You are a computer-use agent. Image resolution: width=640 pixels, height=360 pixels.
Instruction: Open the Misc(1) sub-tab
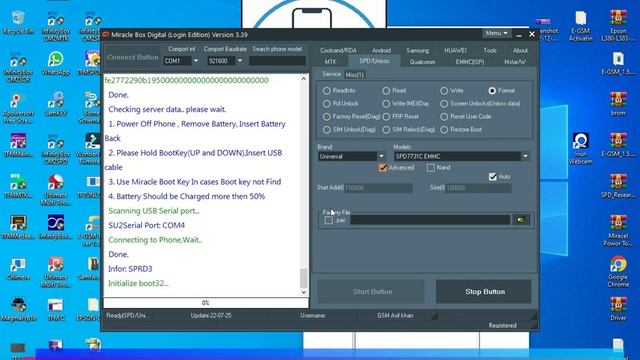point(354,75)
